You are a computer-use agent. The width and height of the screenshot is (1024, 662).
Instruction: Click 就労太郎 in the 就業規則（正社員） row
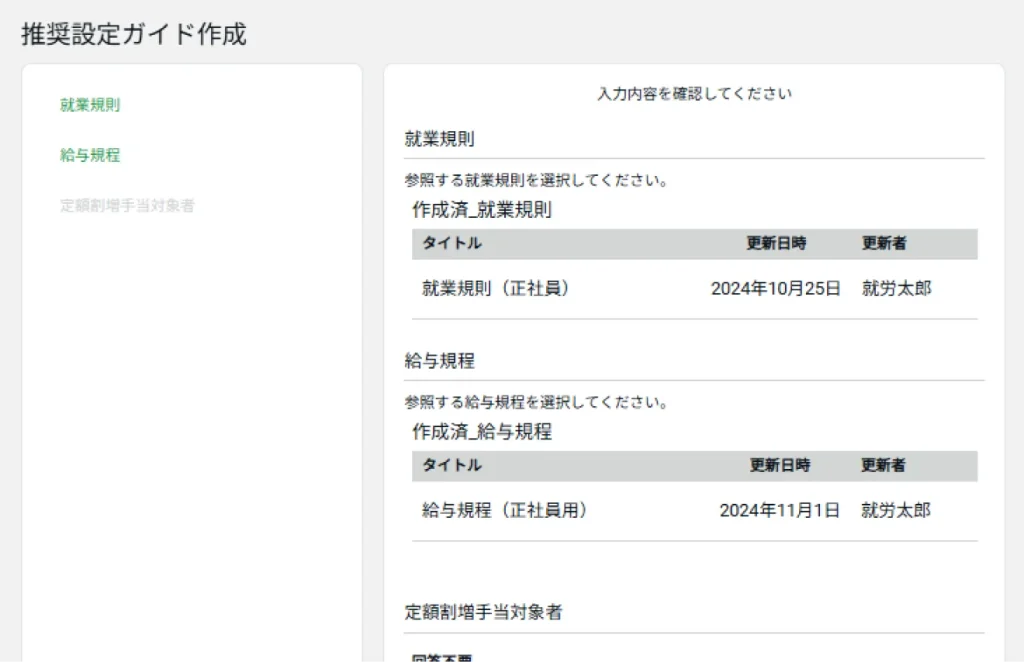(896, 289)
